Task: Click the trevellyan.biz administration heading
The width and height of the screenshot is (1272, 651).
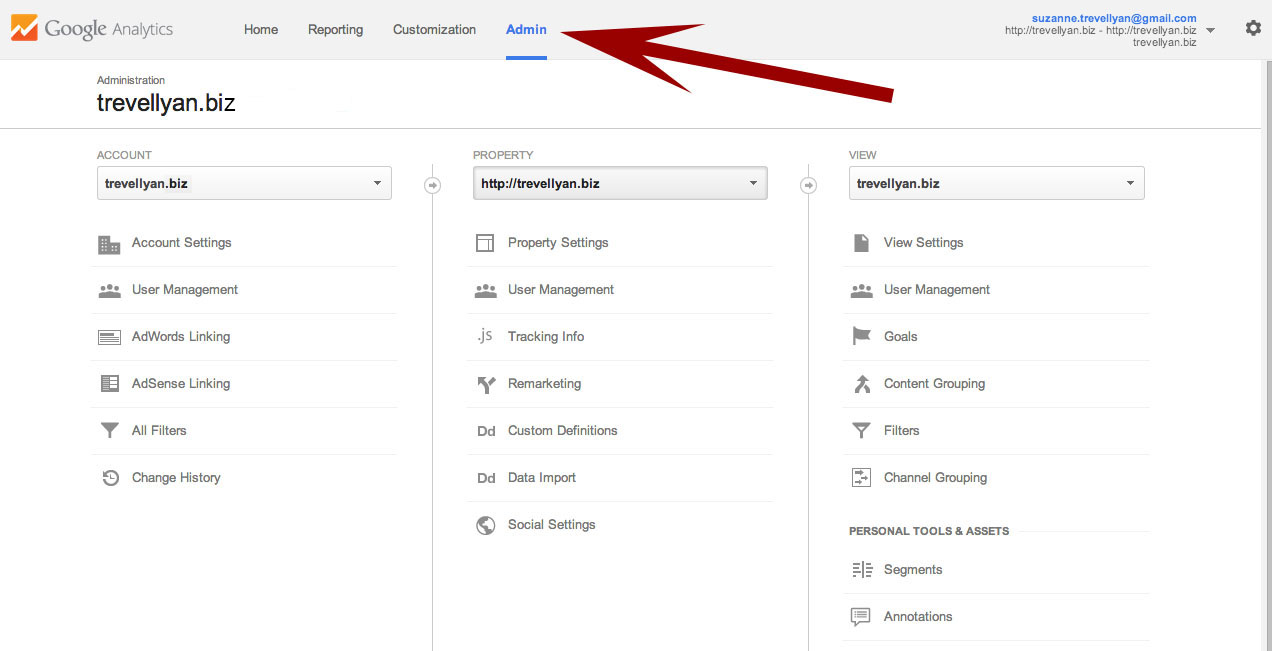Action: click(x=166, y=103)
